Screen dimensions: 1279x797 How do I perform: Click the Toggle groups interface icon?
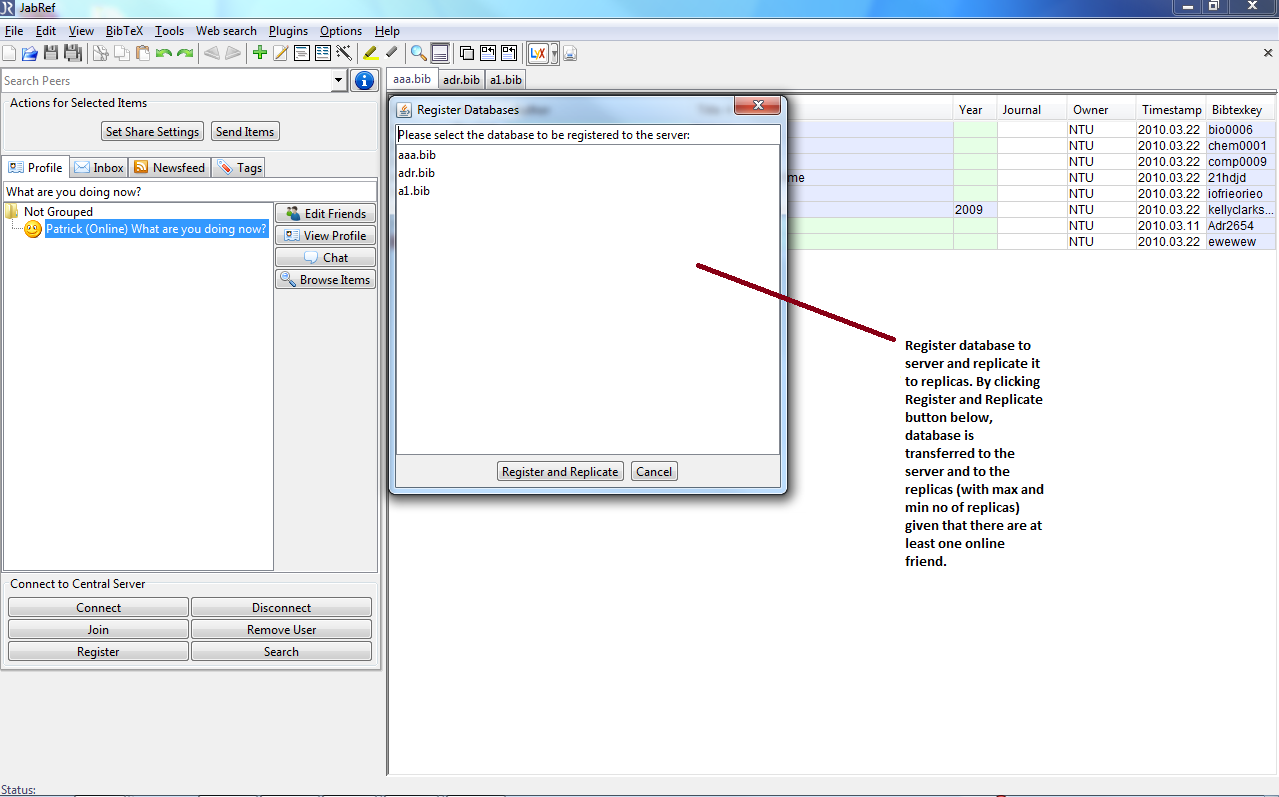[x=467, y=53]
